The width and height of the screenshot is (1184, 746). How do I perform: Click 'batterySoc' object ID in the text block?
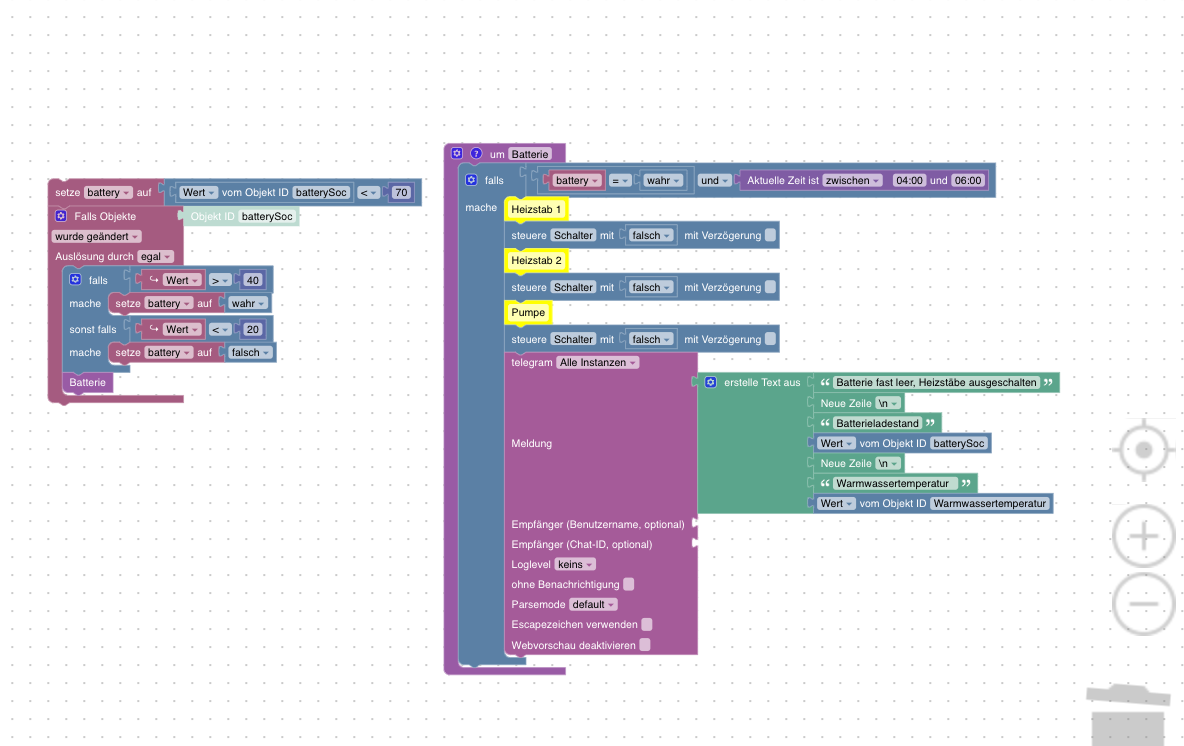pos(959,443)
